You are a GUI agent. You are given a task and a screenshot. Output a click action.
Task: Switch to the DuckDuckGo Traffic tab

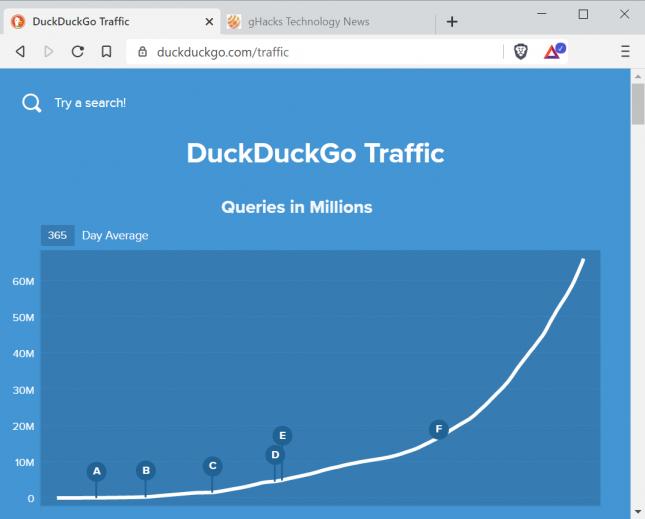point(112,21)
